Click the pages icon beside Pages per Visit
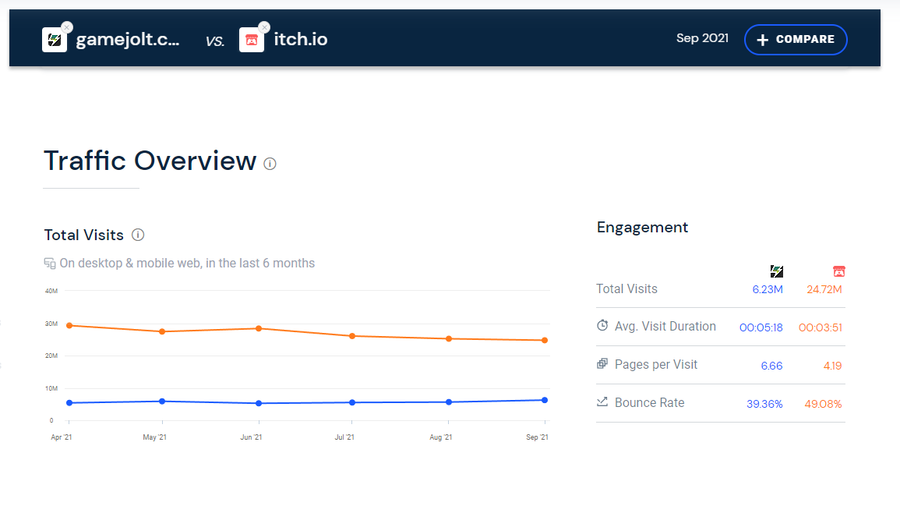Viewport: 900px width, 506px height. (602, 364)
